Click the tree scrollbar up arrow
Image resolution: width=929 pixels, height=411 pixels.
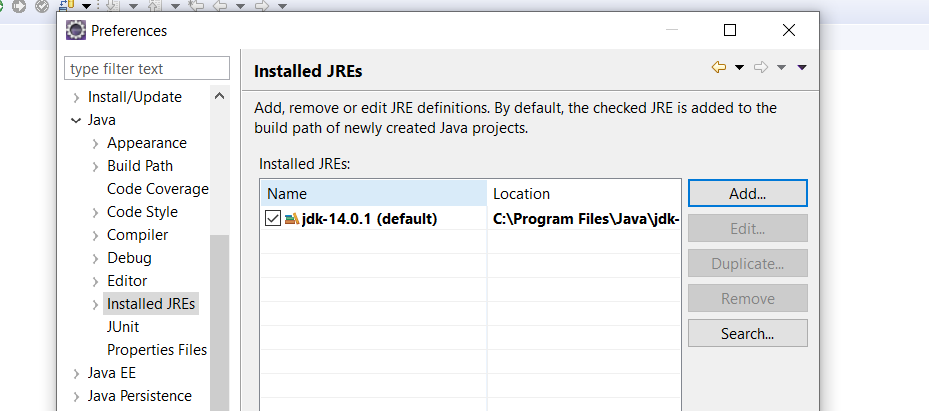(219, 95)
